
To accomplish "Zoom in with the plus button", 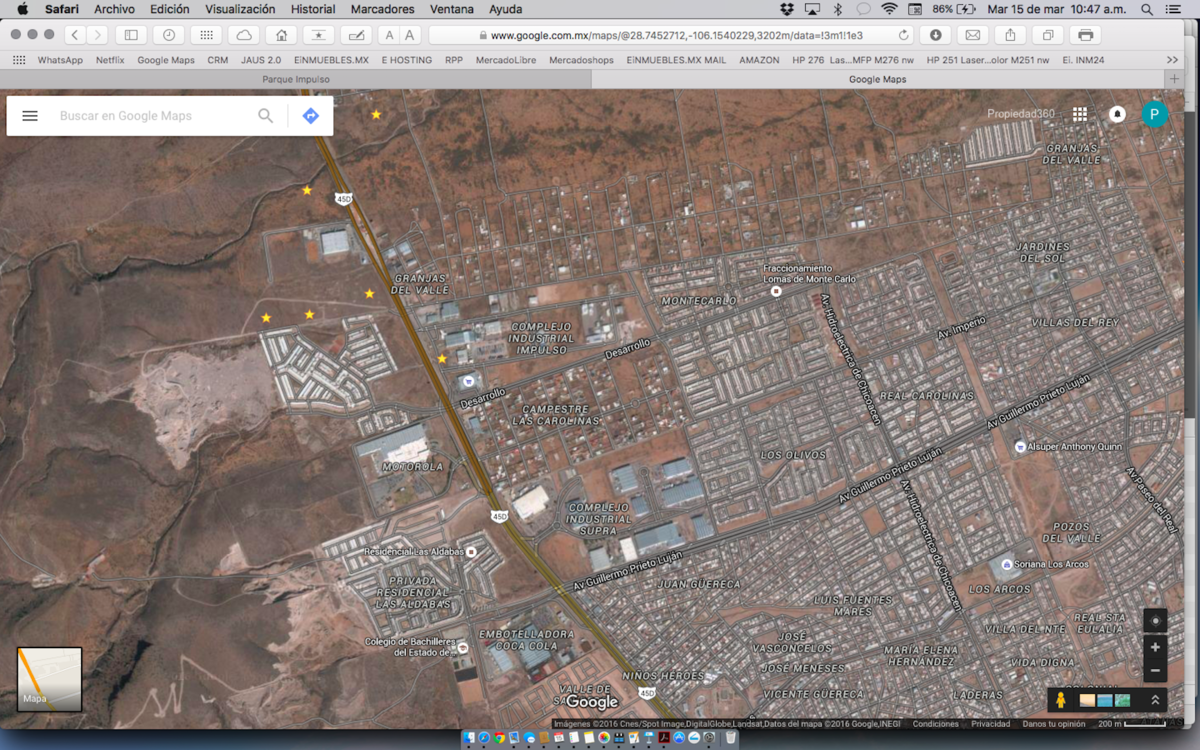I will (x=1155, y=647).
